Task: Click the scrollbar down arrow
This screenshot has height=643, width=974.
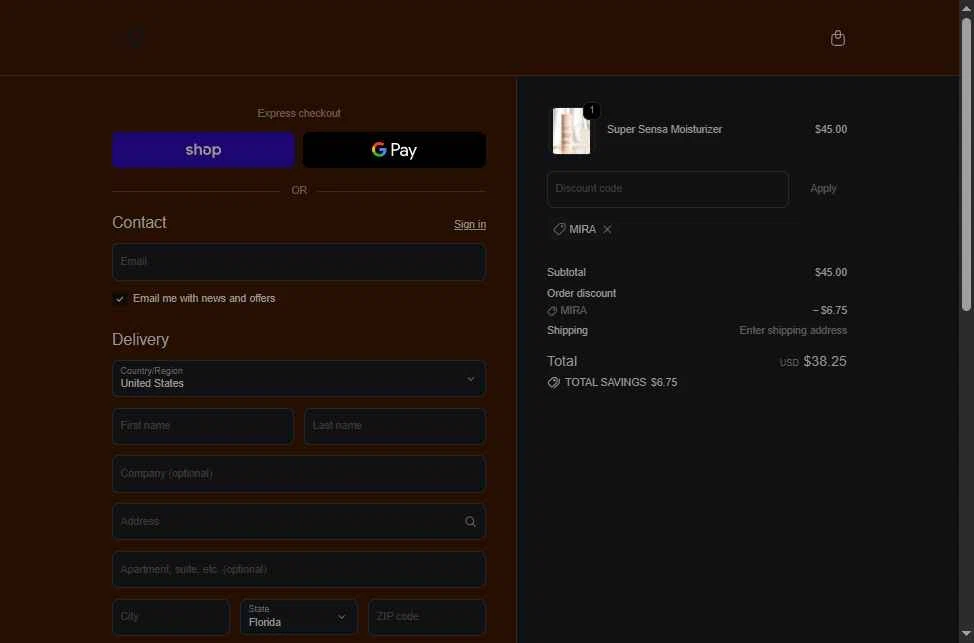Action: click(966, 634)
